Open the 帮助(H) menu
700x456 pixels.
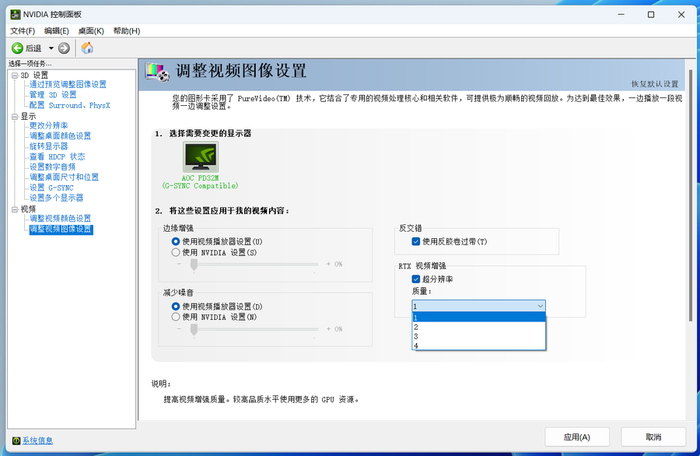pos(127,31)
